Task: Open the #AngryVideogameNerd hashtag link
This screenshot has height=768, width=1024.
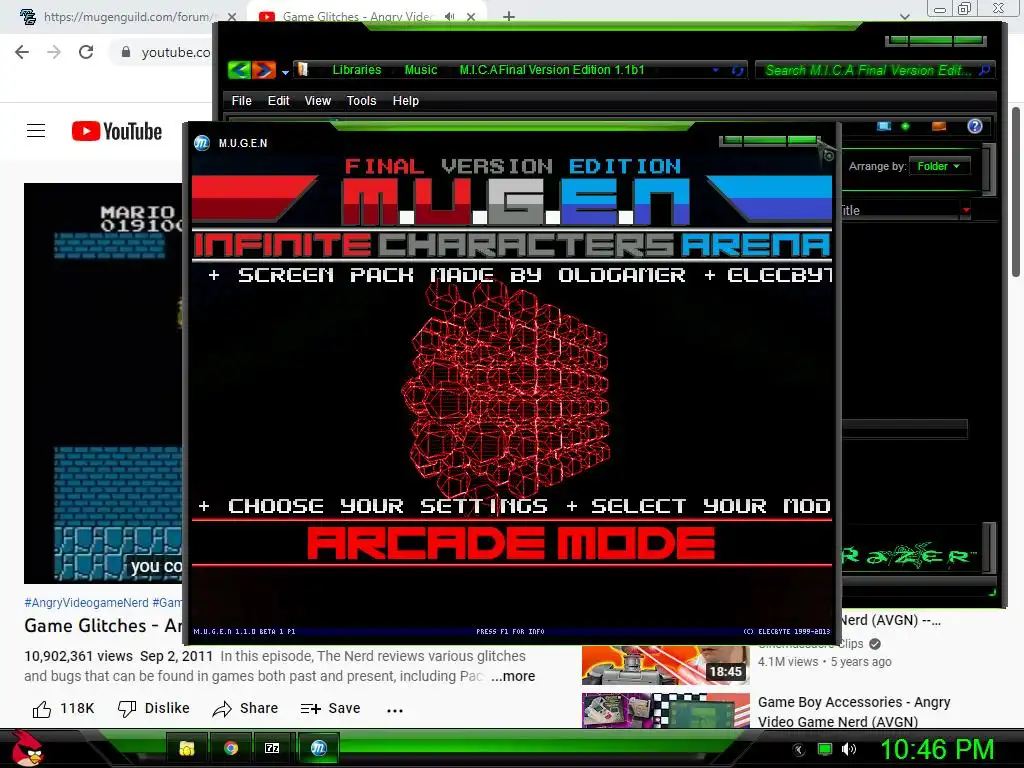Action: click(x=86, y=602)
